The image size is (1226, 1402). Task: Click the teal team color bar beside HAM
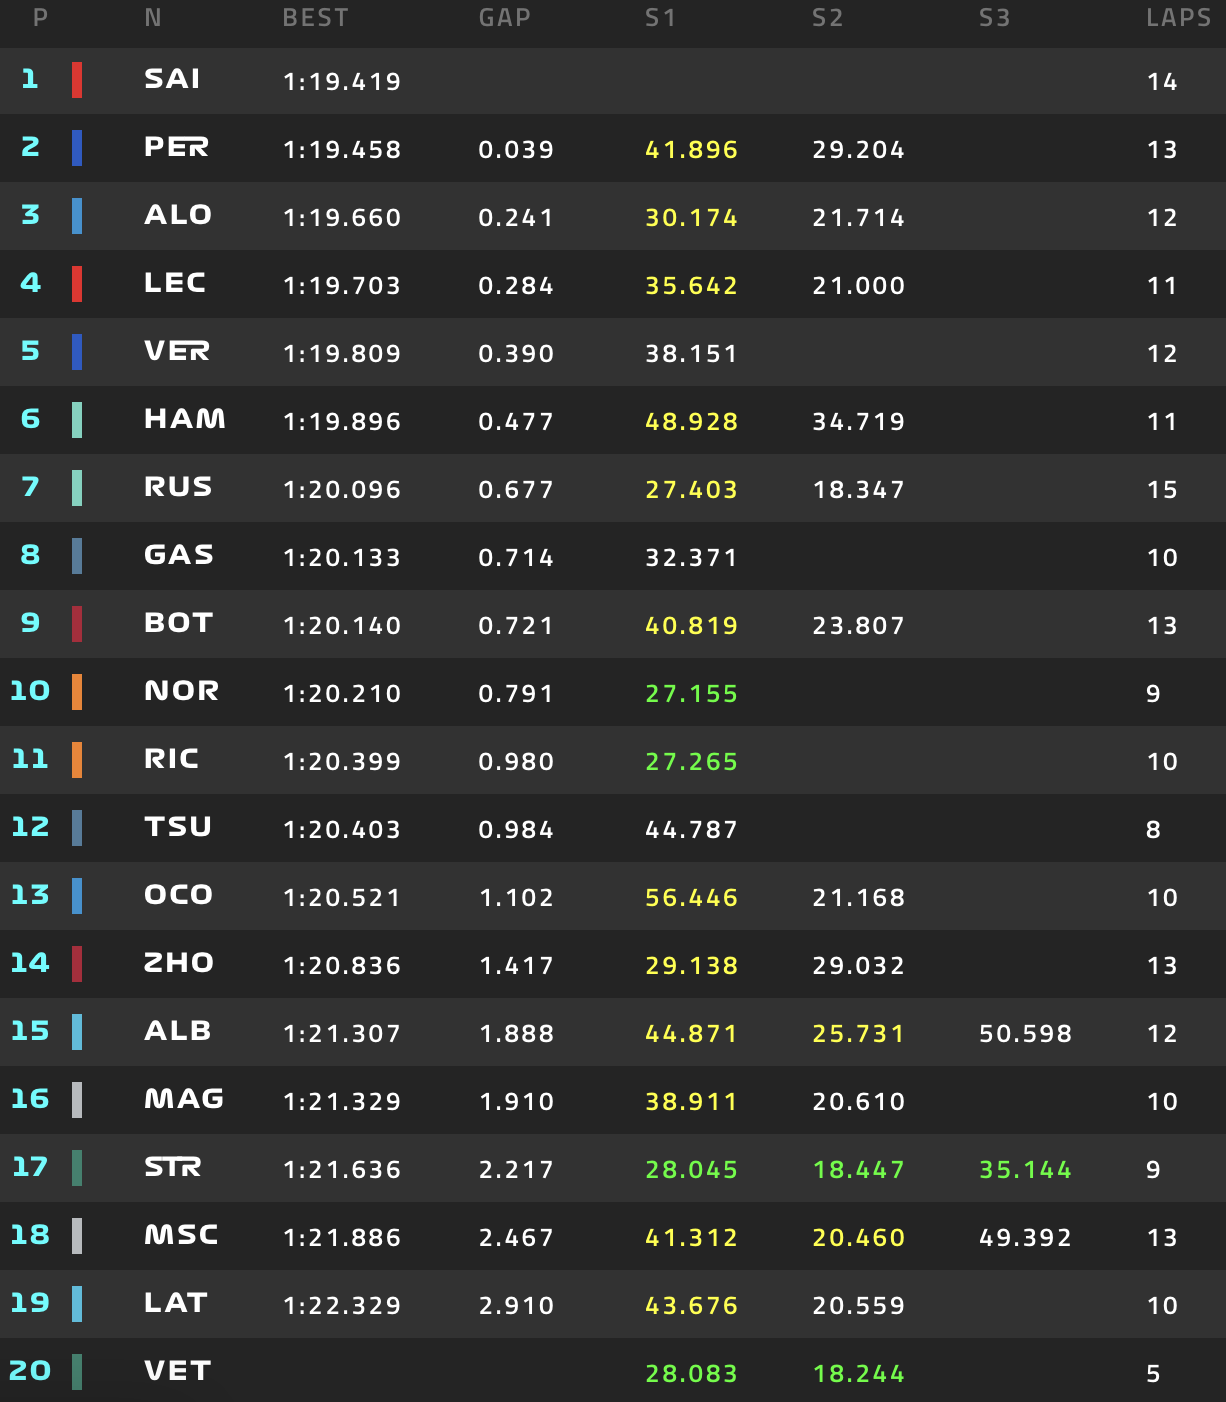(x=77, y=420)
